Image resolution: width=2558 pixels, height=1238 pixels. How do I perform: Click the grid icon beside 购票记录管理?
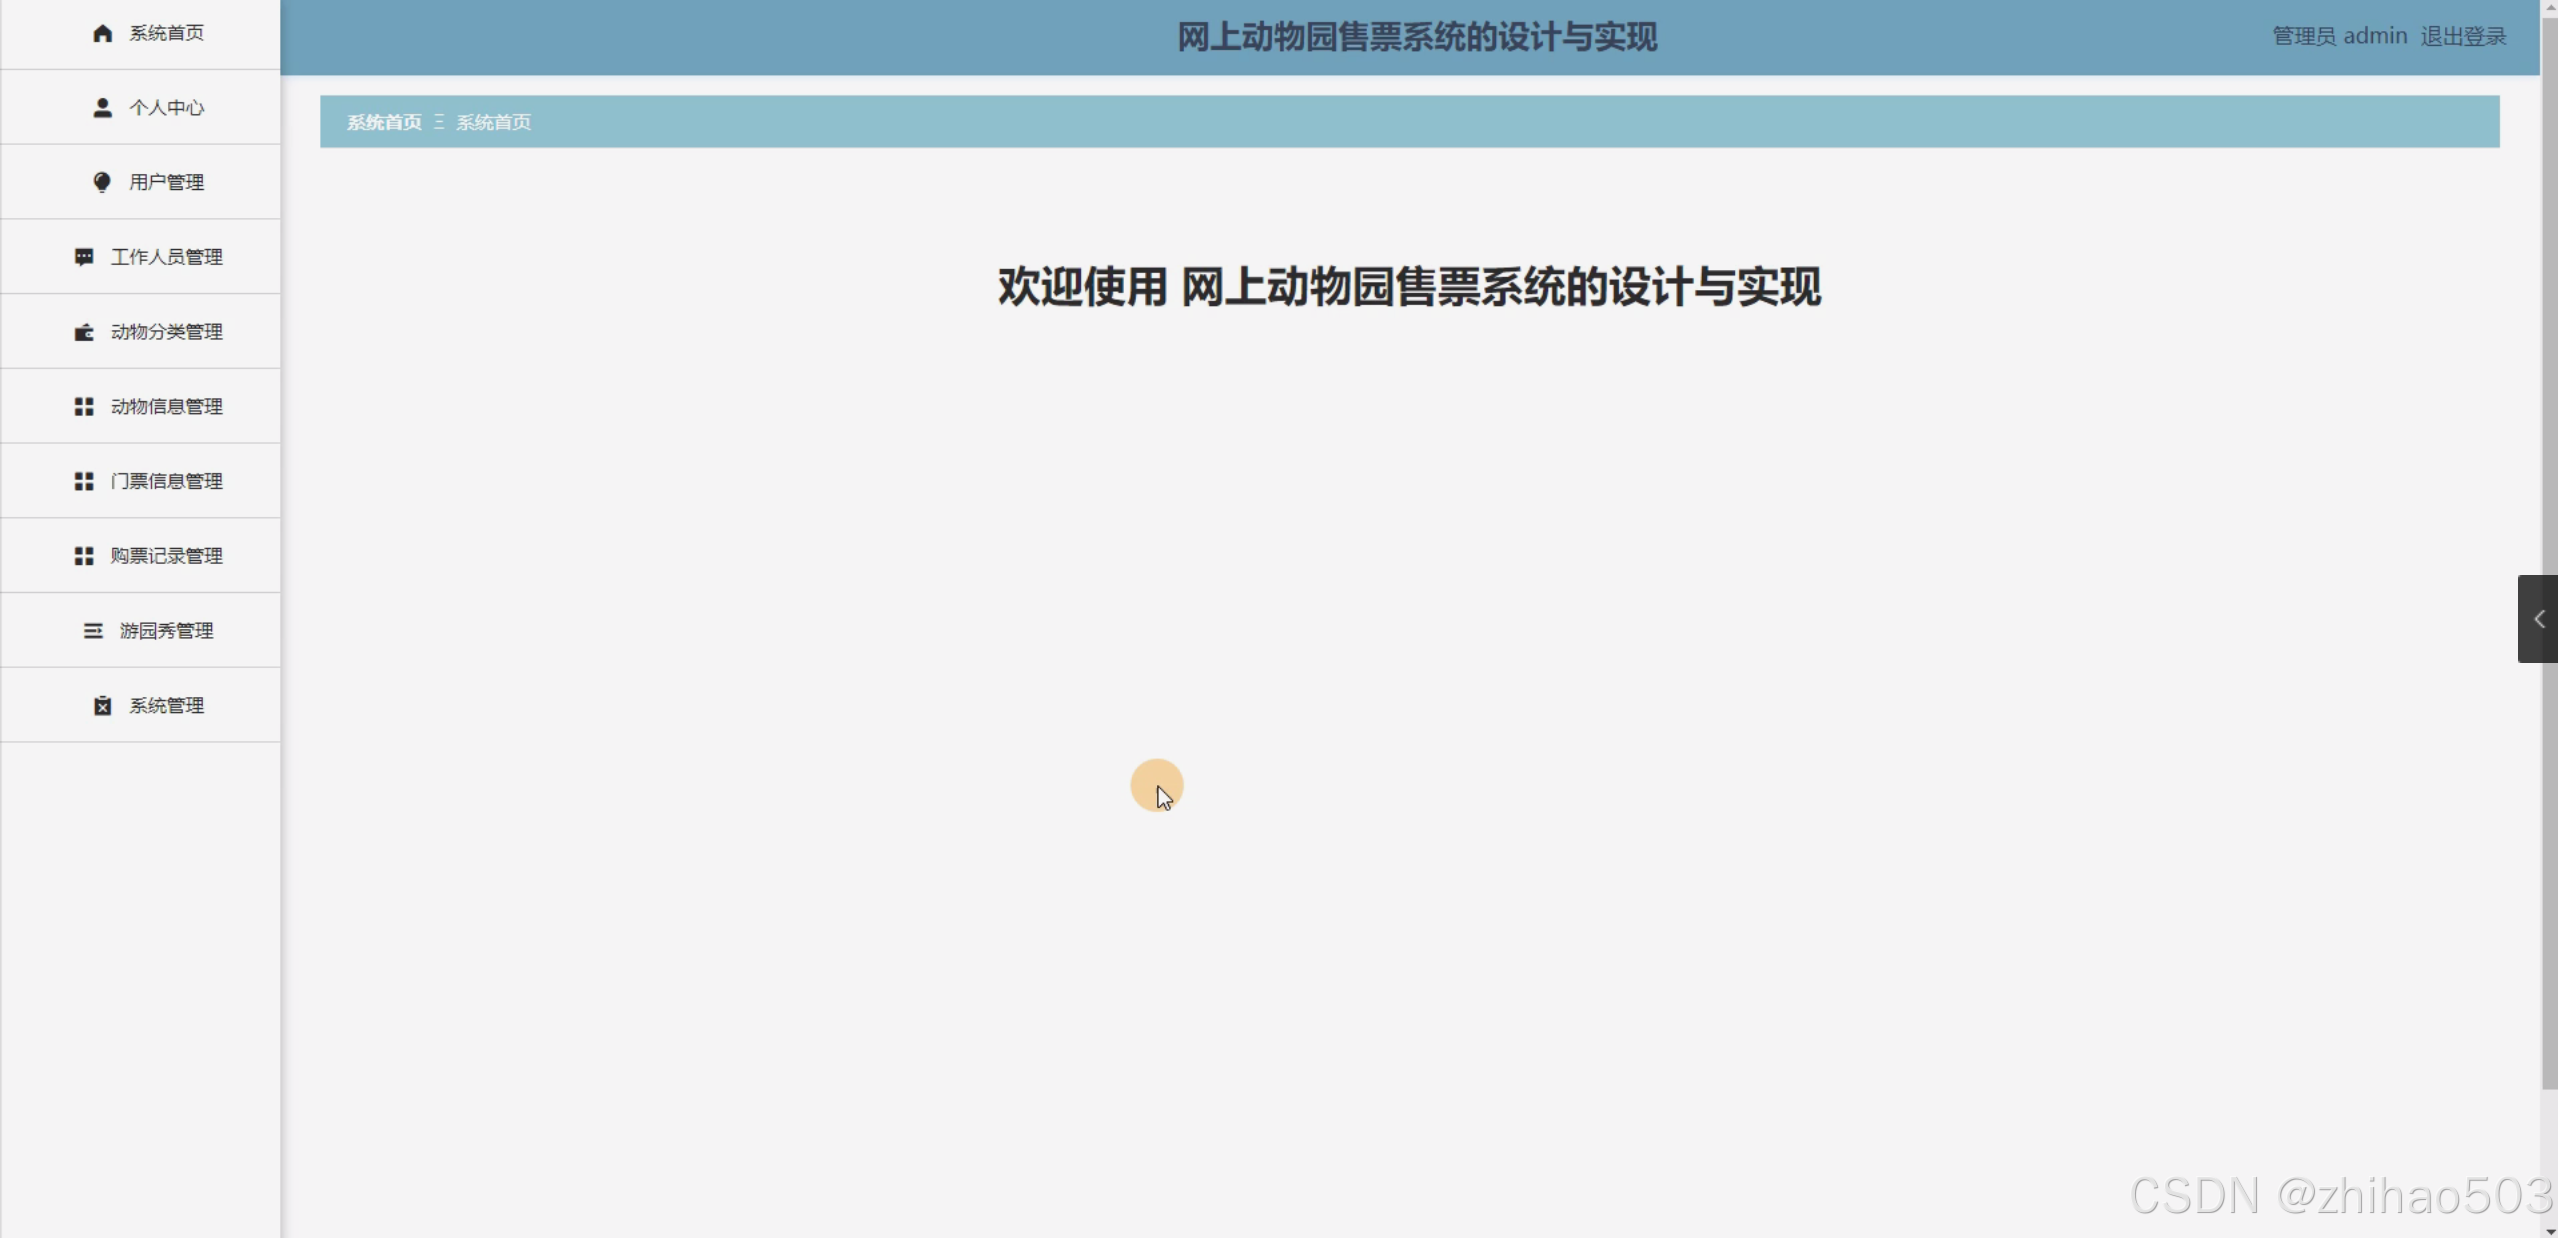point(84,556)
